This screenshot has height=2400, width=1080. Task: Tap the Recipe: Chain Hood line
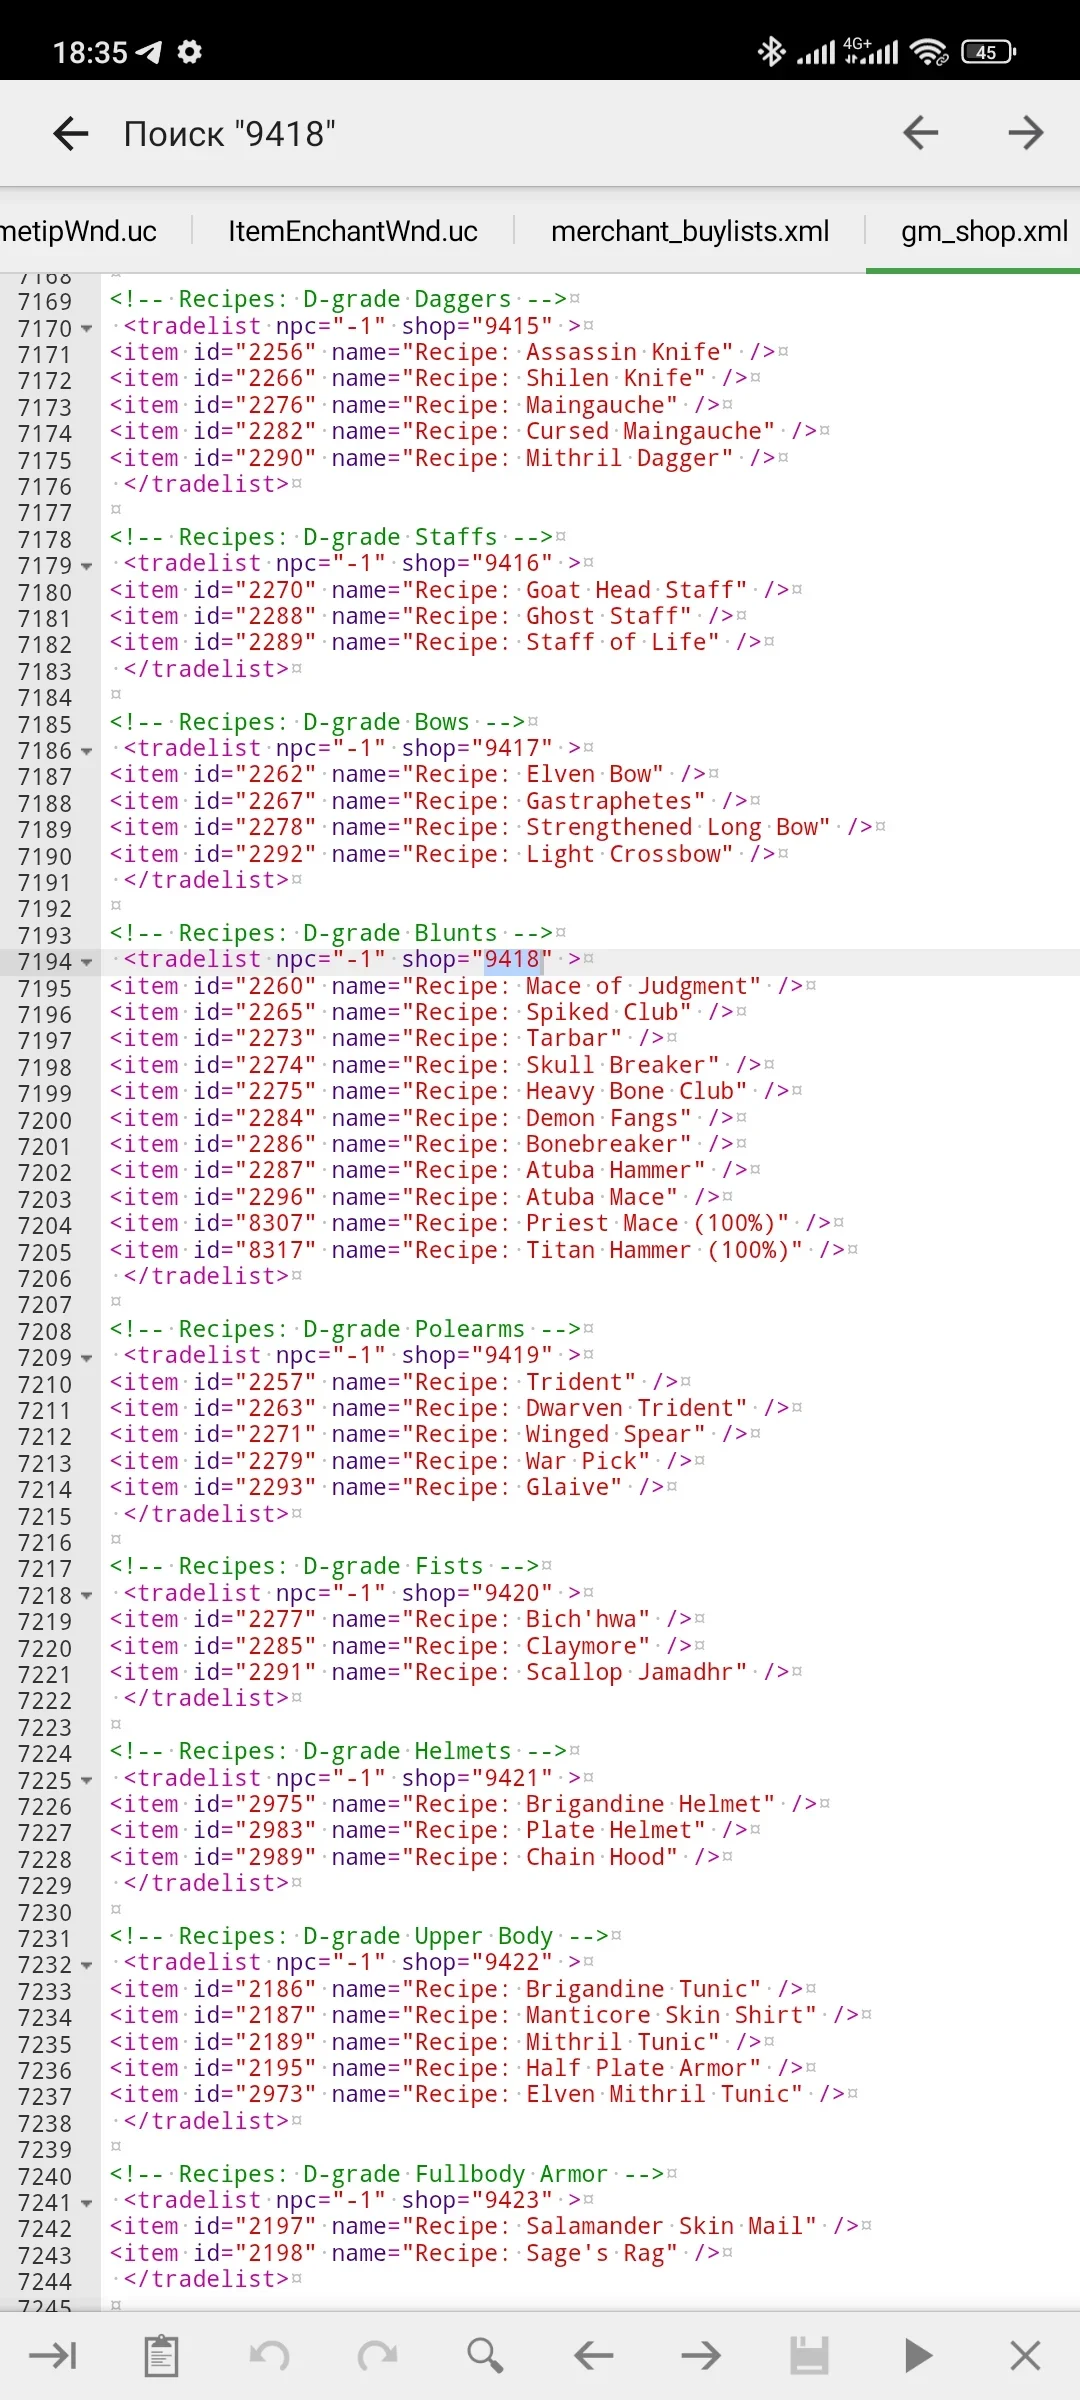pos(421,1857)
